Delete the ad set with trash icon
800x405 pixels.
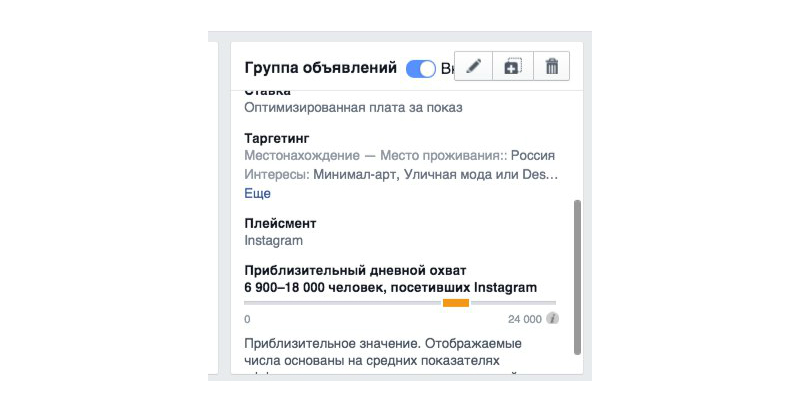[552, 66]
